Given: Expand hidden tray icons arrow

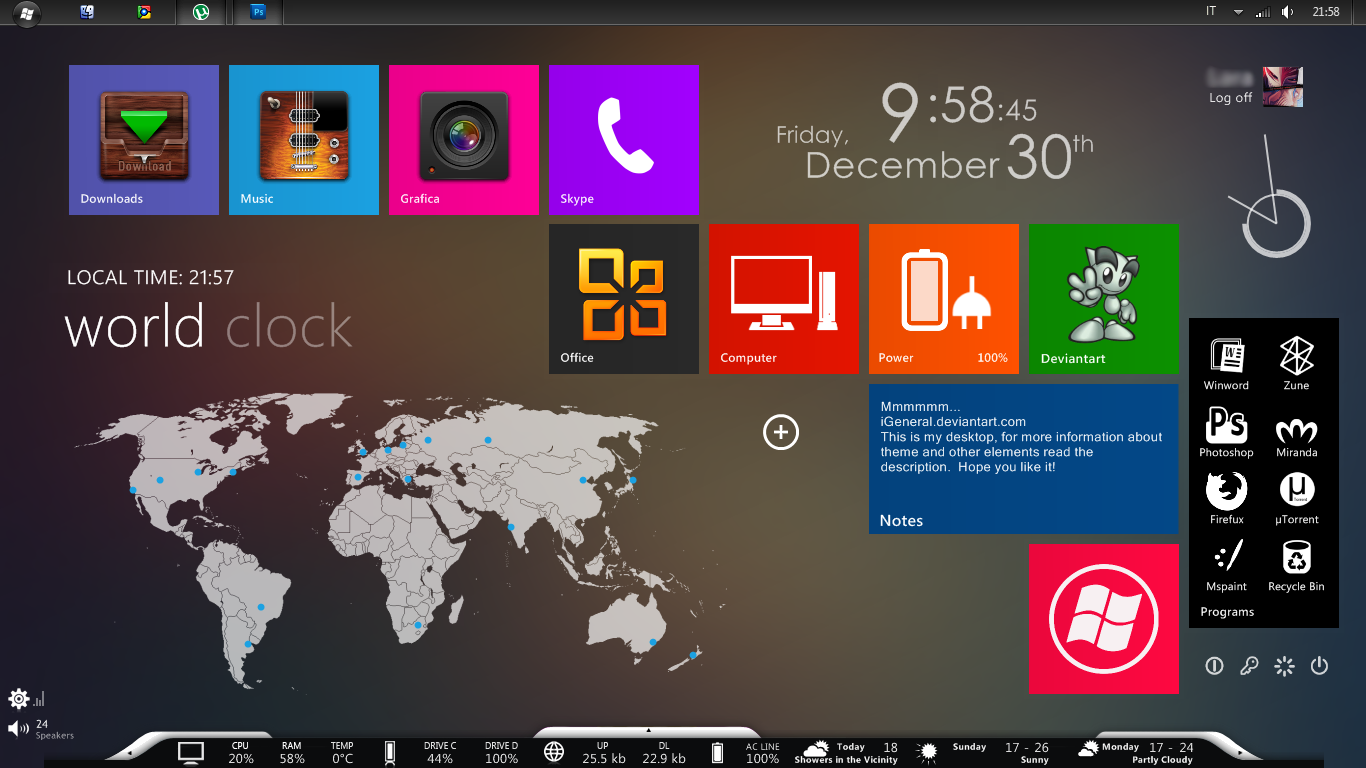Looking at the screenshot, I should click(1238, 12).
